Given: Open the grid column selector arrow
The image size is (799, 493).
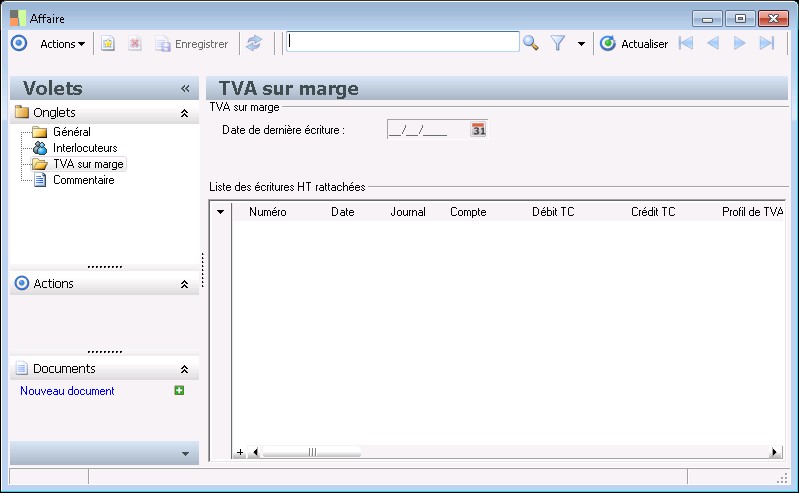Looking at the screenshot, I should 220,212.
